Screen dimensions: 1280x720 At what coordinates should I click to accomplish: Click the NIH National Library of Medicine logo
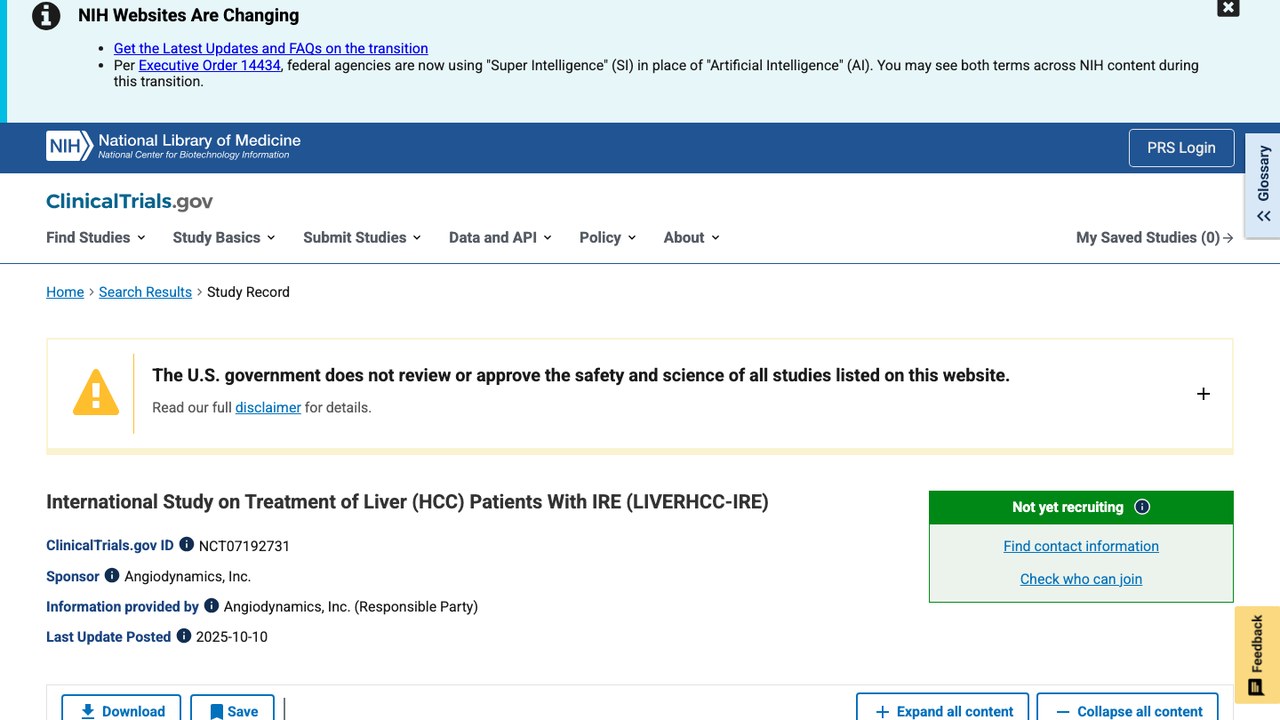(x=173, y=147)
